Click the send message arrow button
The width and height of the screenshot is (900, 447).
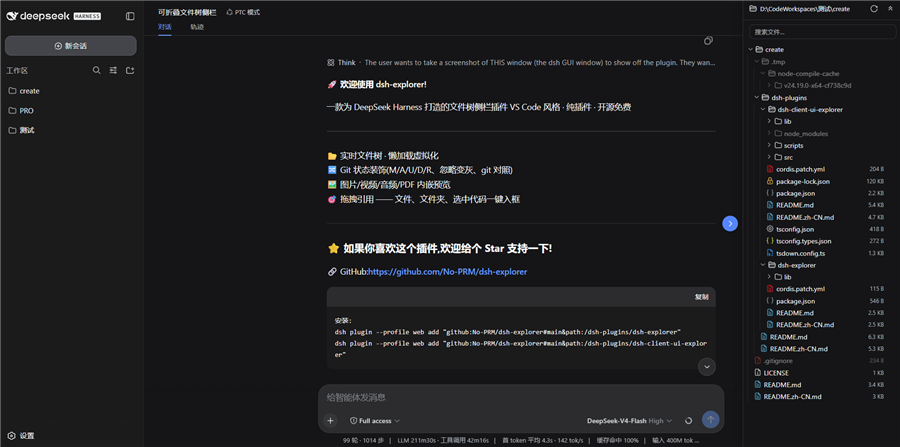tap(710, 419)
